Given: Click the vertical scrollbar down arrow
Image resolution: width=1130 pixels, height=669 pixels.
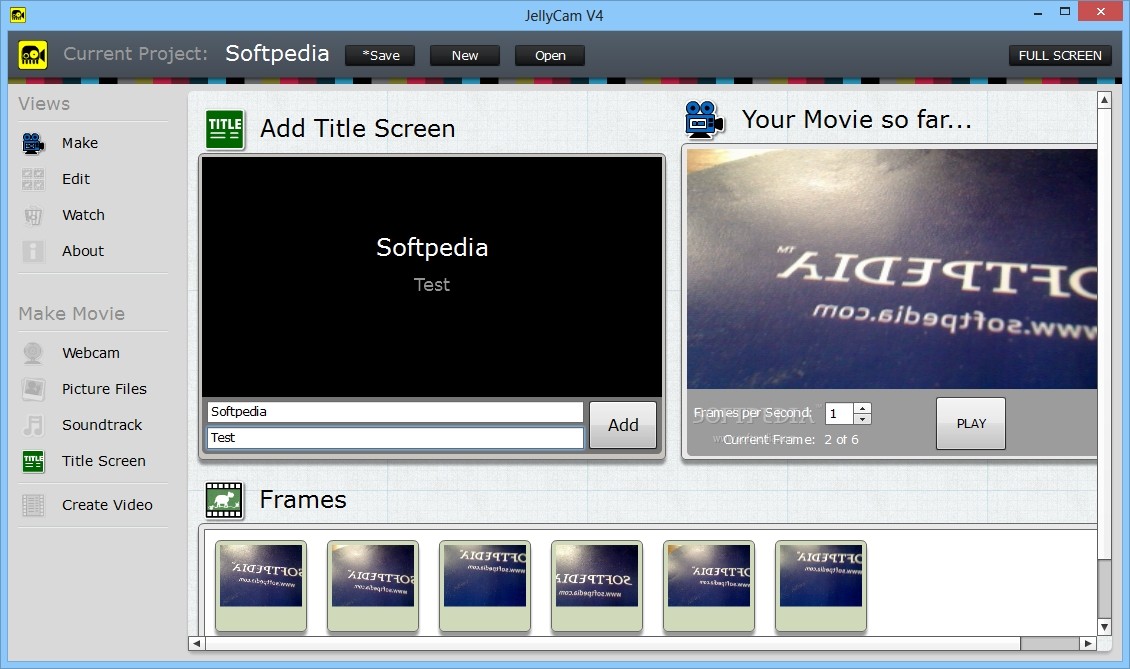Looking at the screenshot, I should pos(1104,626).
